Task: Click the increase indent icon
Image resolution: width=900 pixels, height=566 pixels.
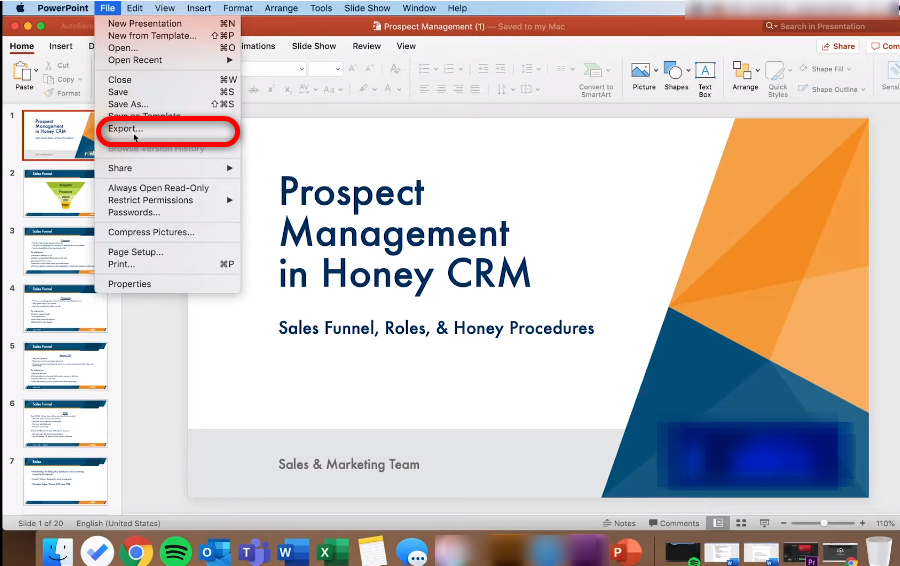Action: tap(501, 69)
